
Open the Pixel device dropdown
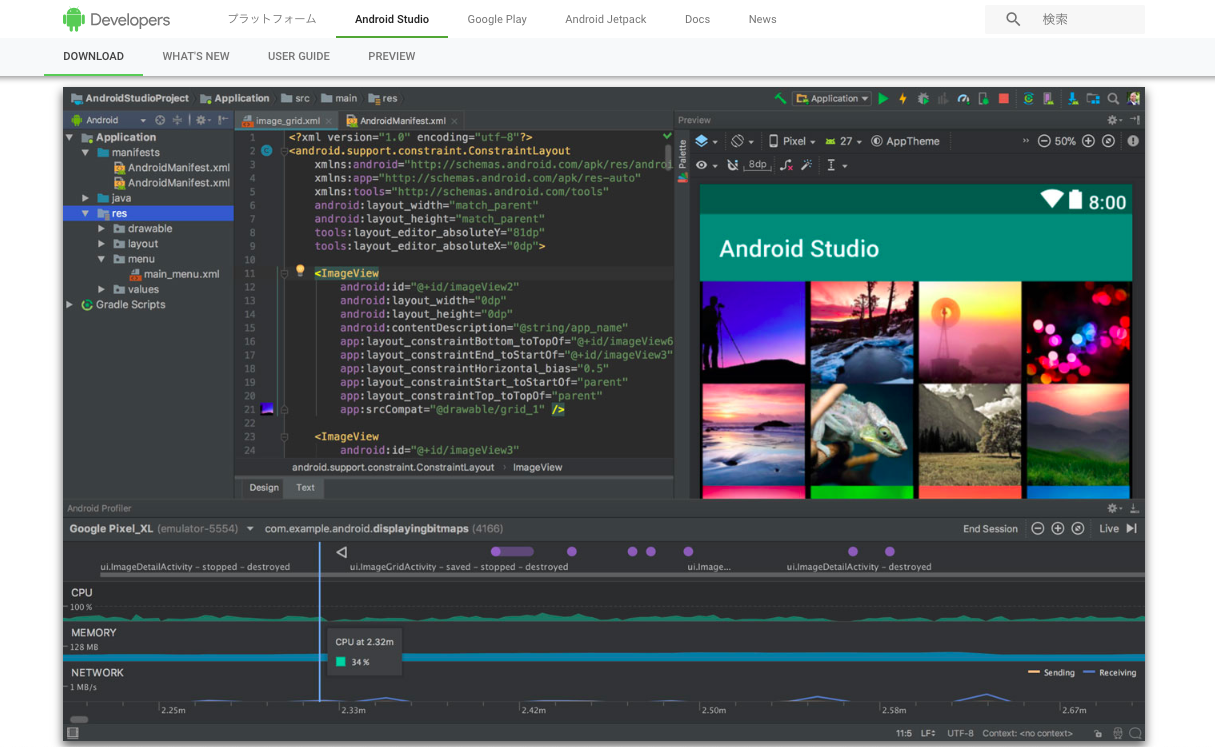coord(793,141)
